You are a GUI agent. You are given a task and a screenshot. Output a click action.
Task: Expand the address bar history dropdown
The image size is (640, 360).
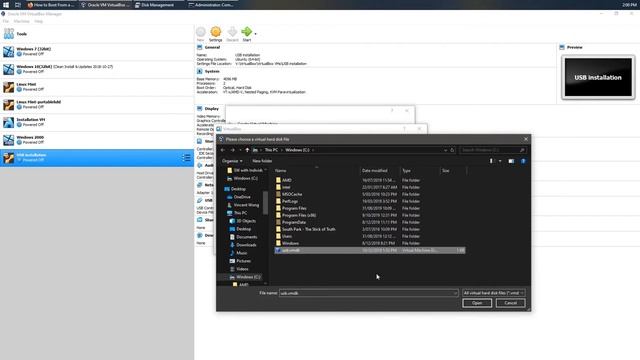[445, 150]
